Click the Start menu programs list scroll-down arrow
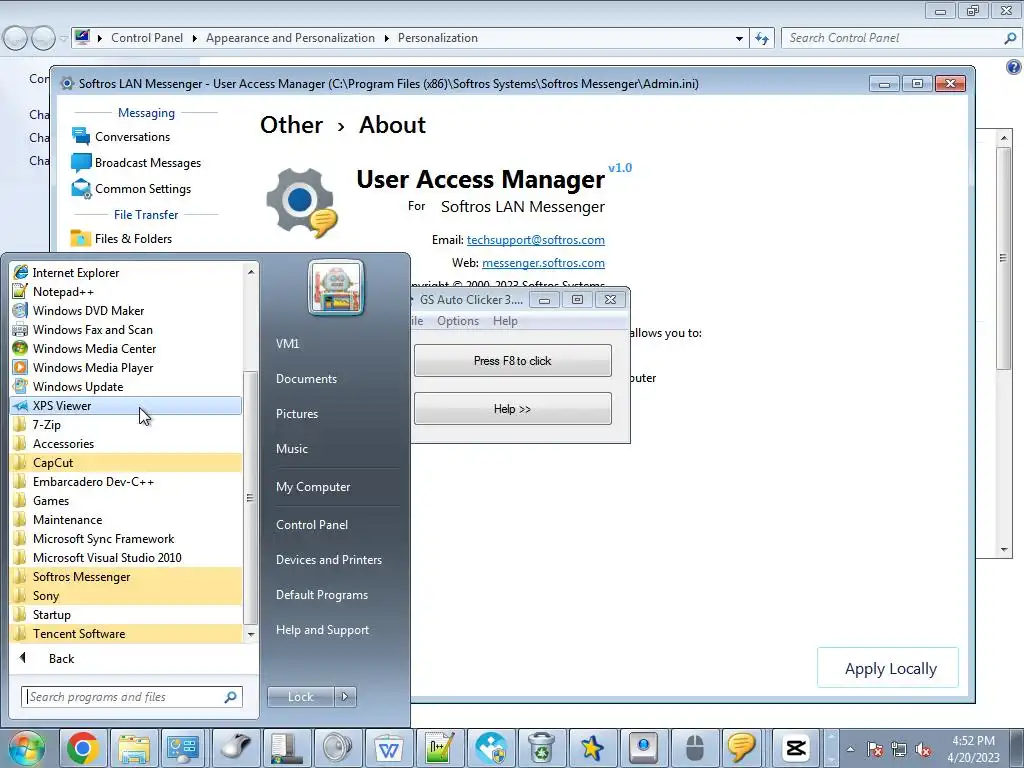This screenshot has height=768, width=1024. click(x=251, y=634)
